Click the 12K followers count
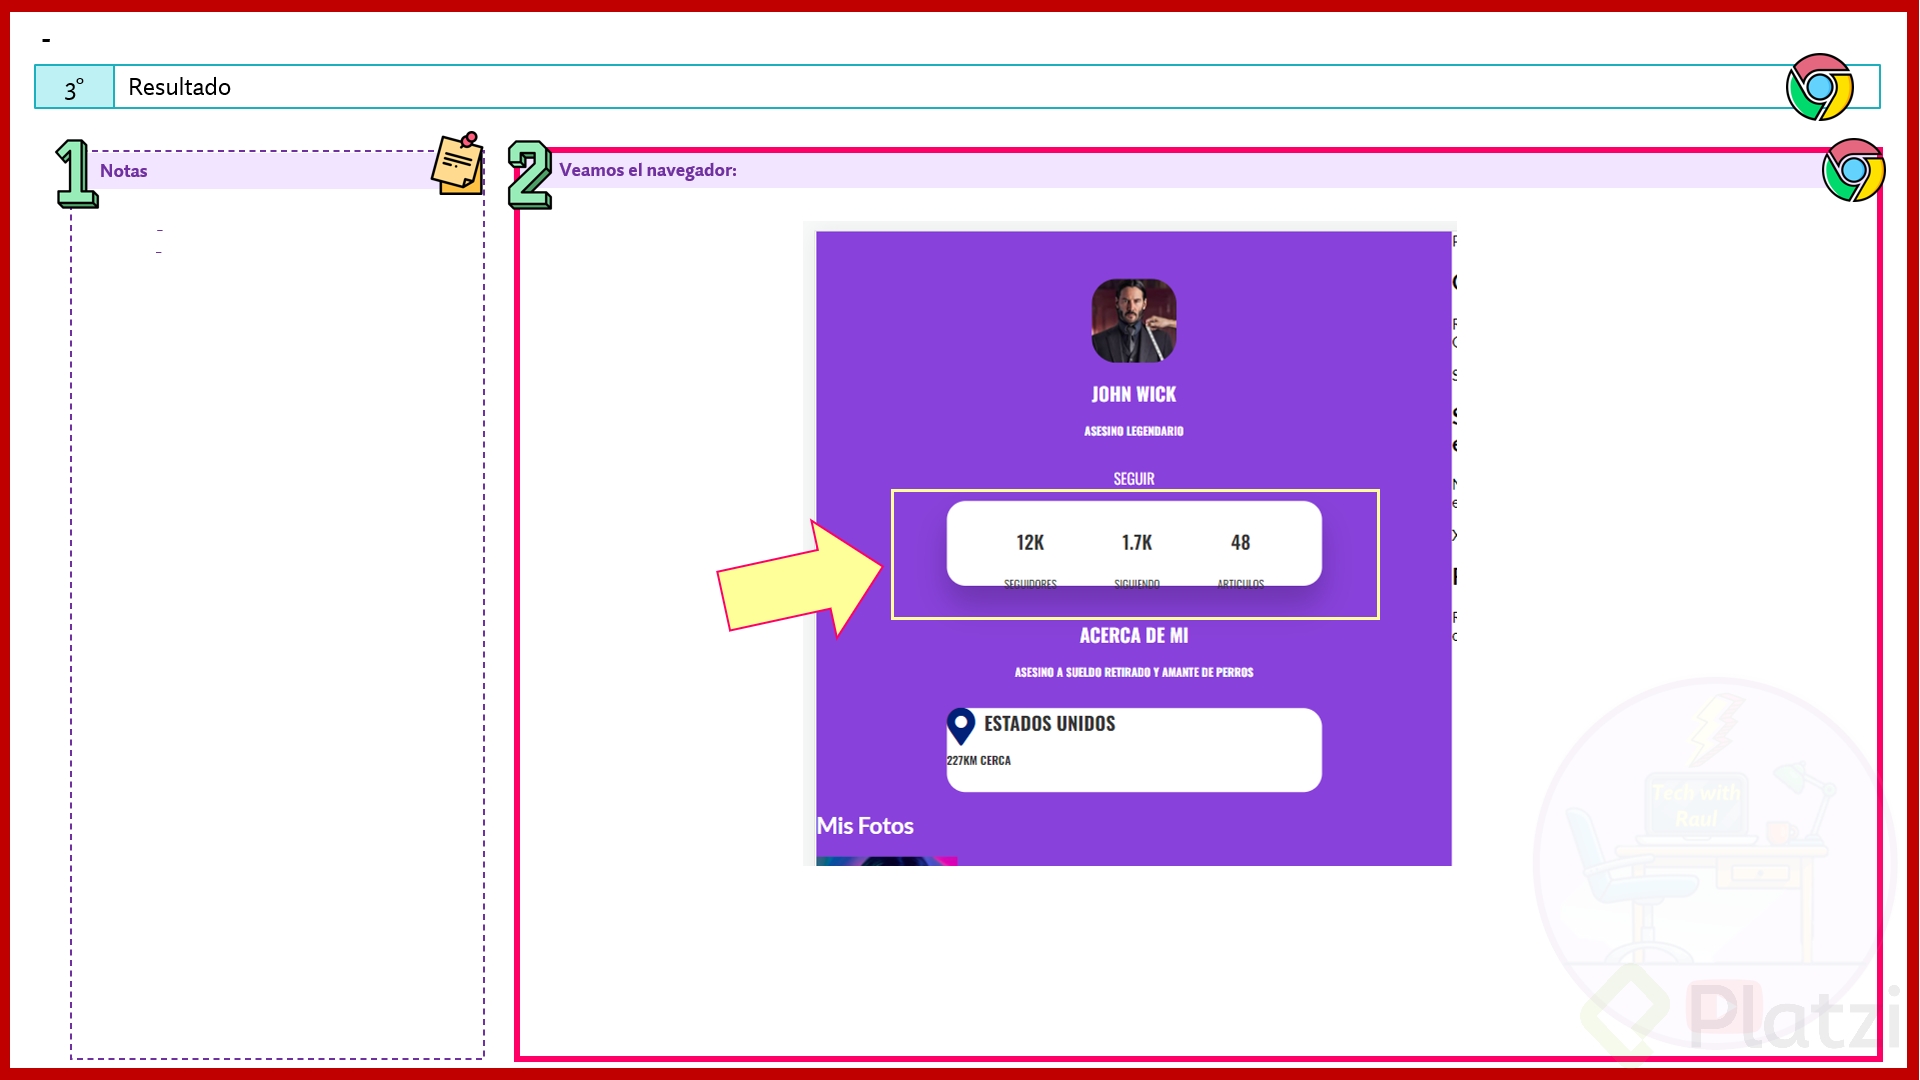Viewport: 1920px width, 1080px height. pyautogui.click(x=1030, y=542)
